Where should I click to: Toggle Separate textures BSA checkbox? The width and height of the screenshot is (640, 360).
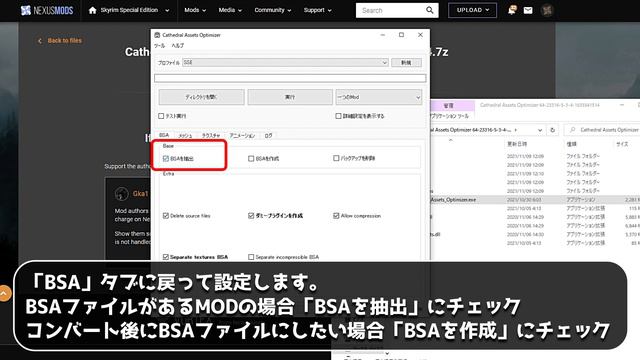pyautogui.click(x=166, y=257)
